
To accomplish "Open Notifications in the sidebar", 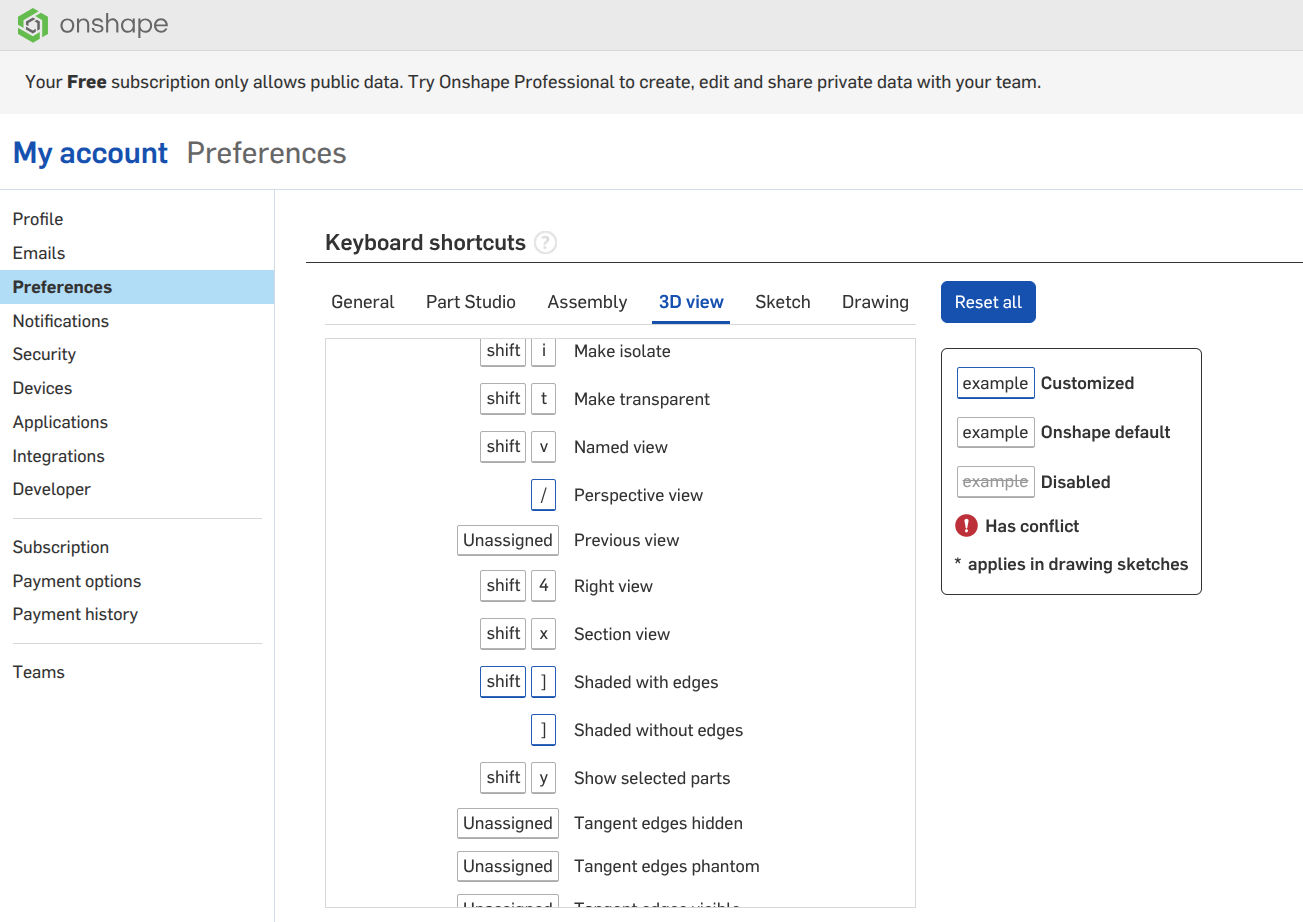I will [x=61, y=321].
